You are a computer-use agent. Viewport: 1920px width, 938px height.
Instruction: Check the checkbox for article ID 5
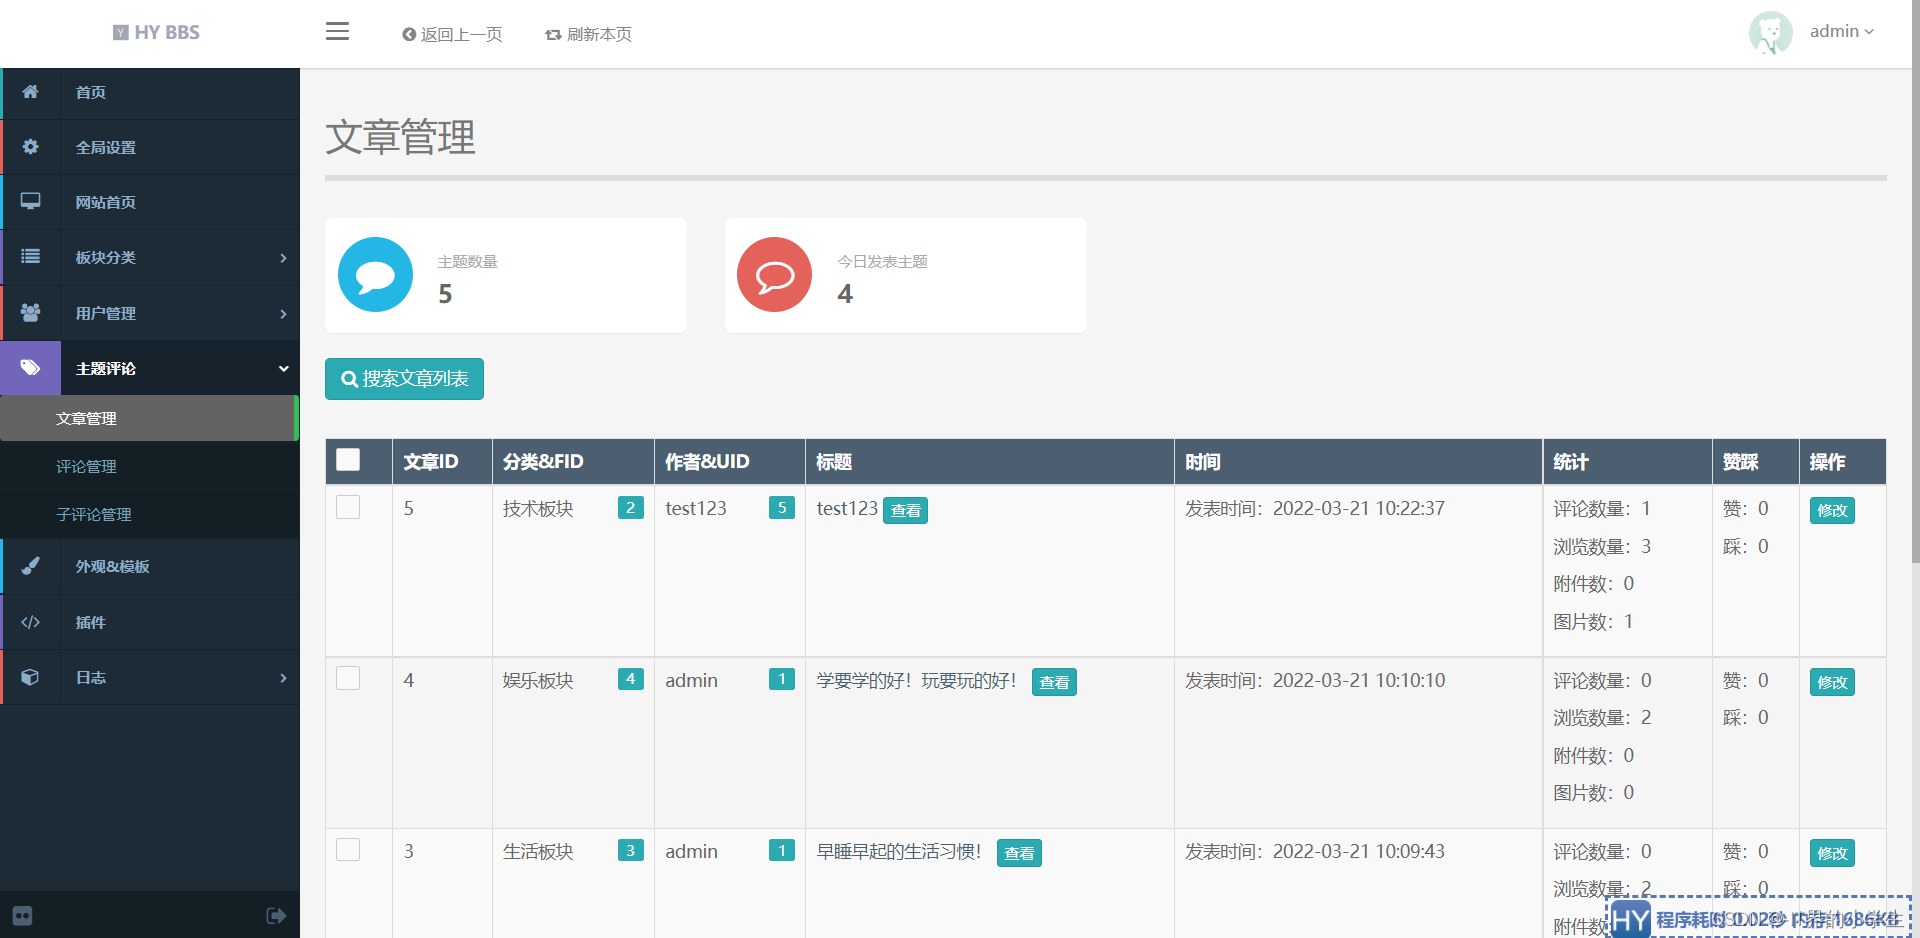[348, 507]
